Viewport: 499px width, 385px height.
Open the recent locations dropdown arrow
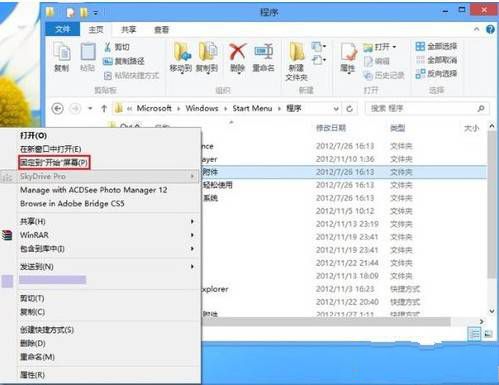[90, 109]
